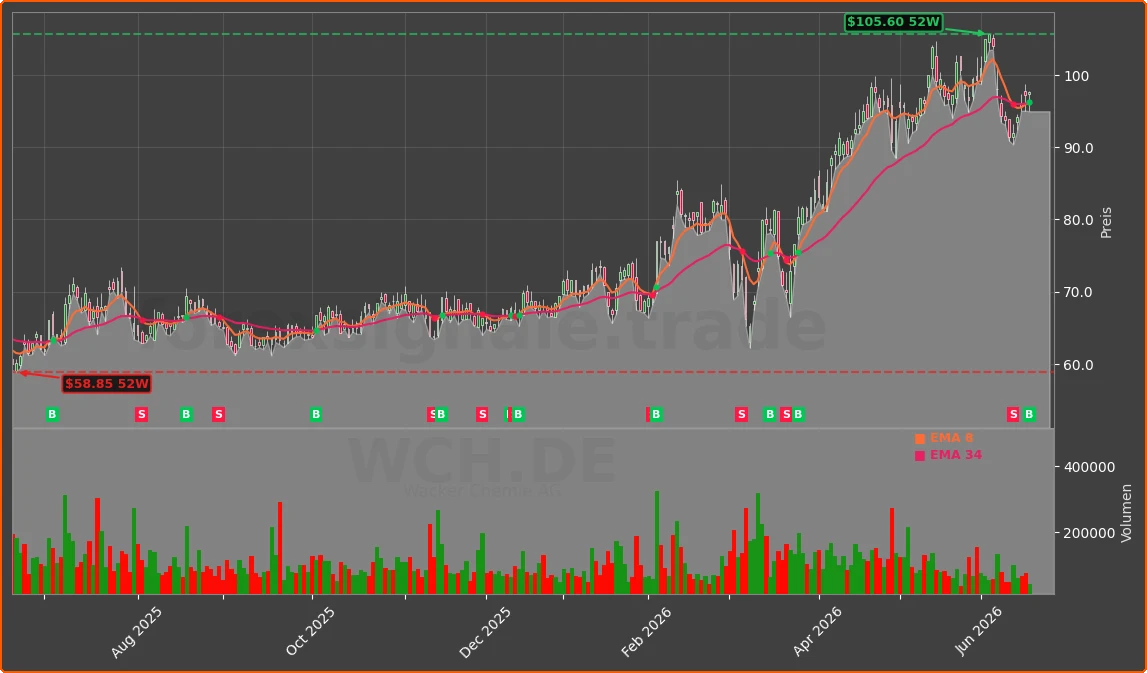Select the EMA 8 legend entry
The image size is (1147, 673).
(944, 438)
